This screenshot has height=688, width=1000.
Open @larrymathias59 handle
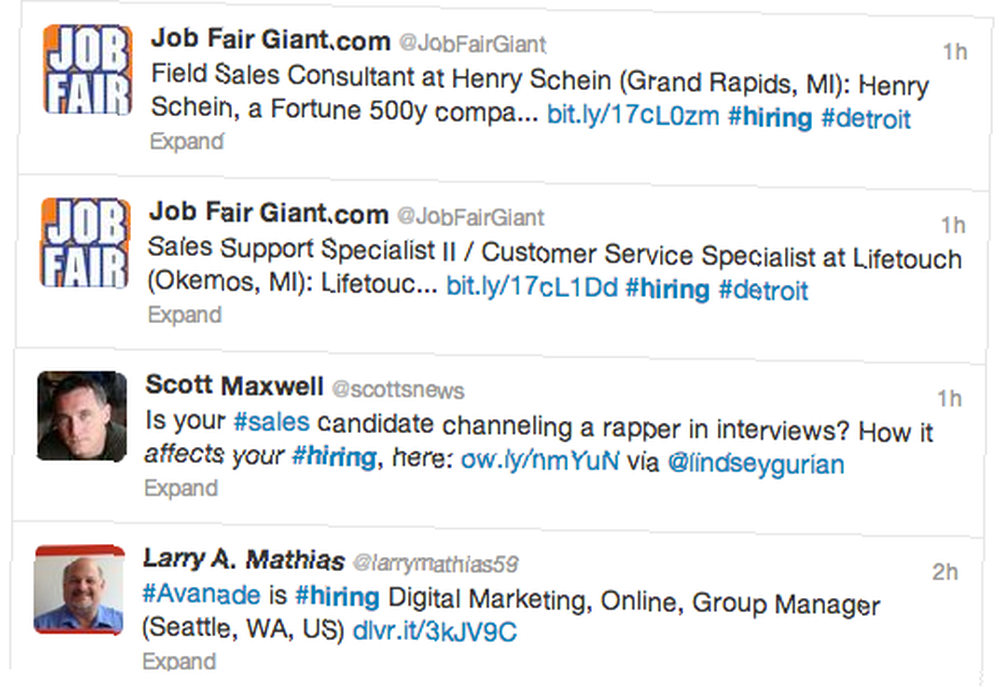(435, 564)
